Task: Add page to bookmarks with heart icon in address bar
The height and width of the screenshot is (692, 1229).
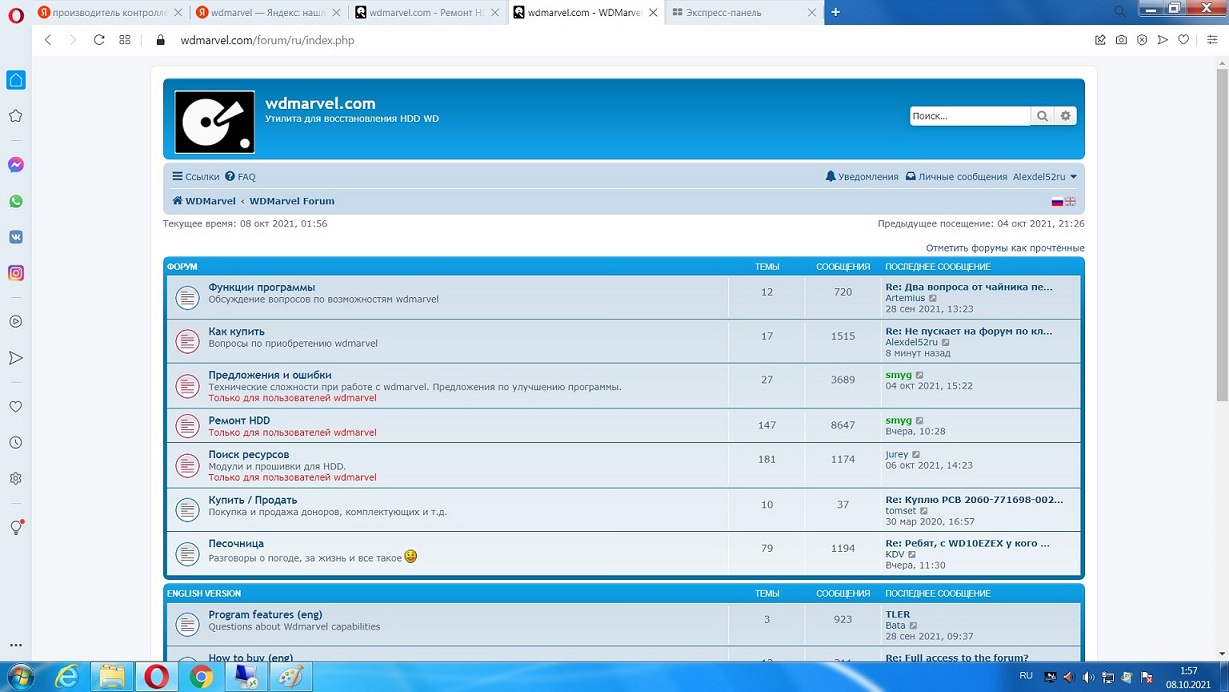Action: 1184,40
